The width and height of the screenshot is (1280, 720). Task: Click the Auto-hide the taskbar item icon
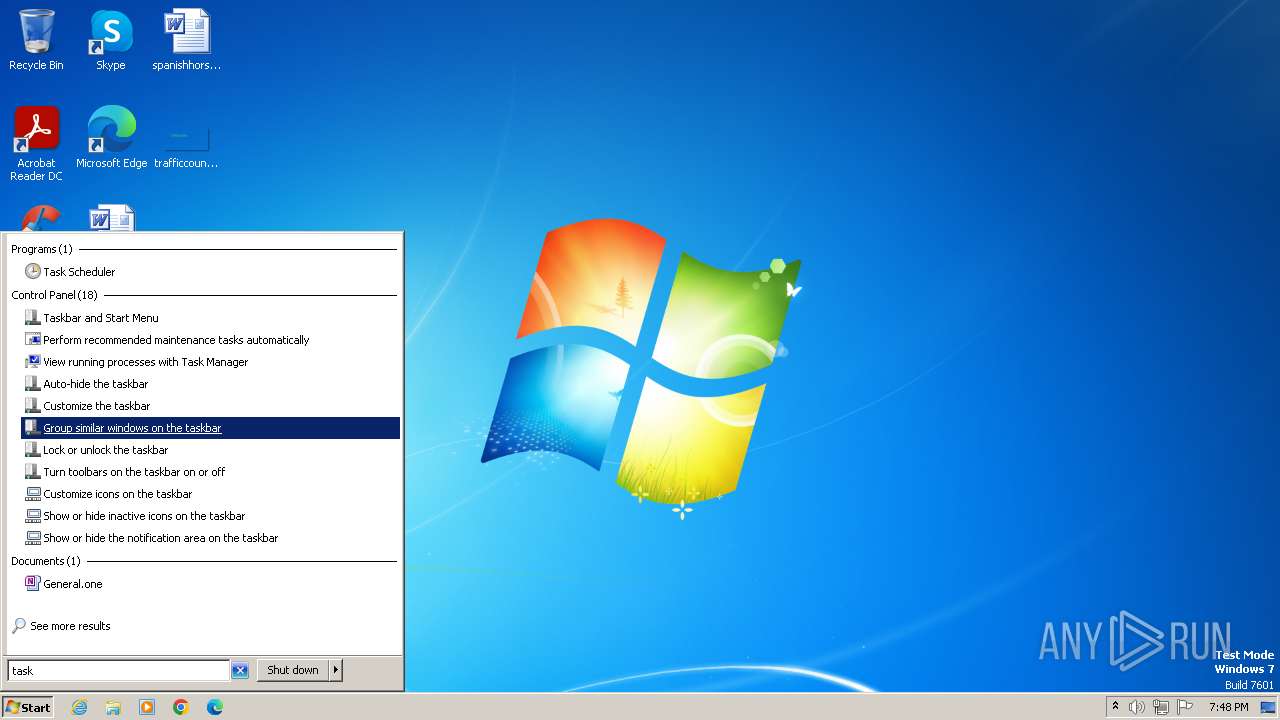(33, 383)
